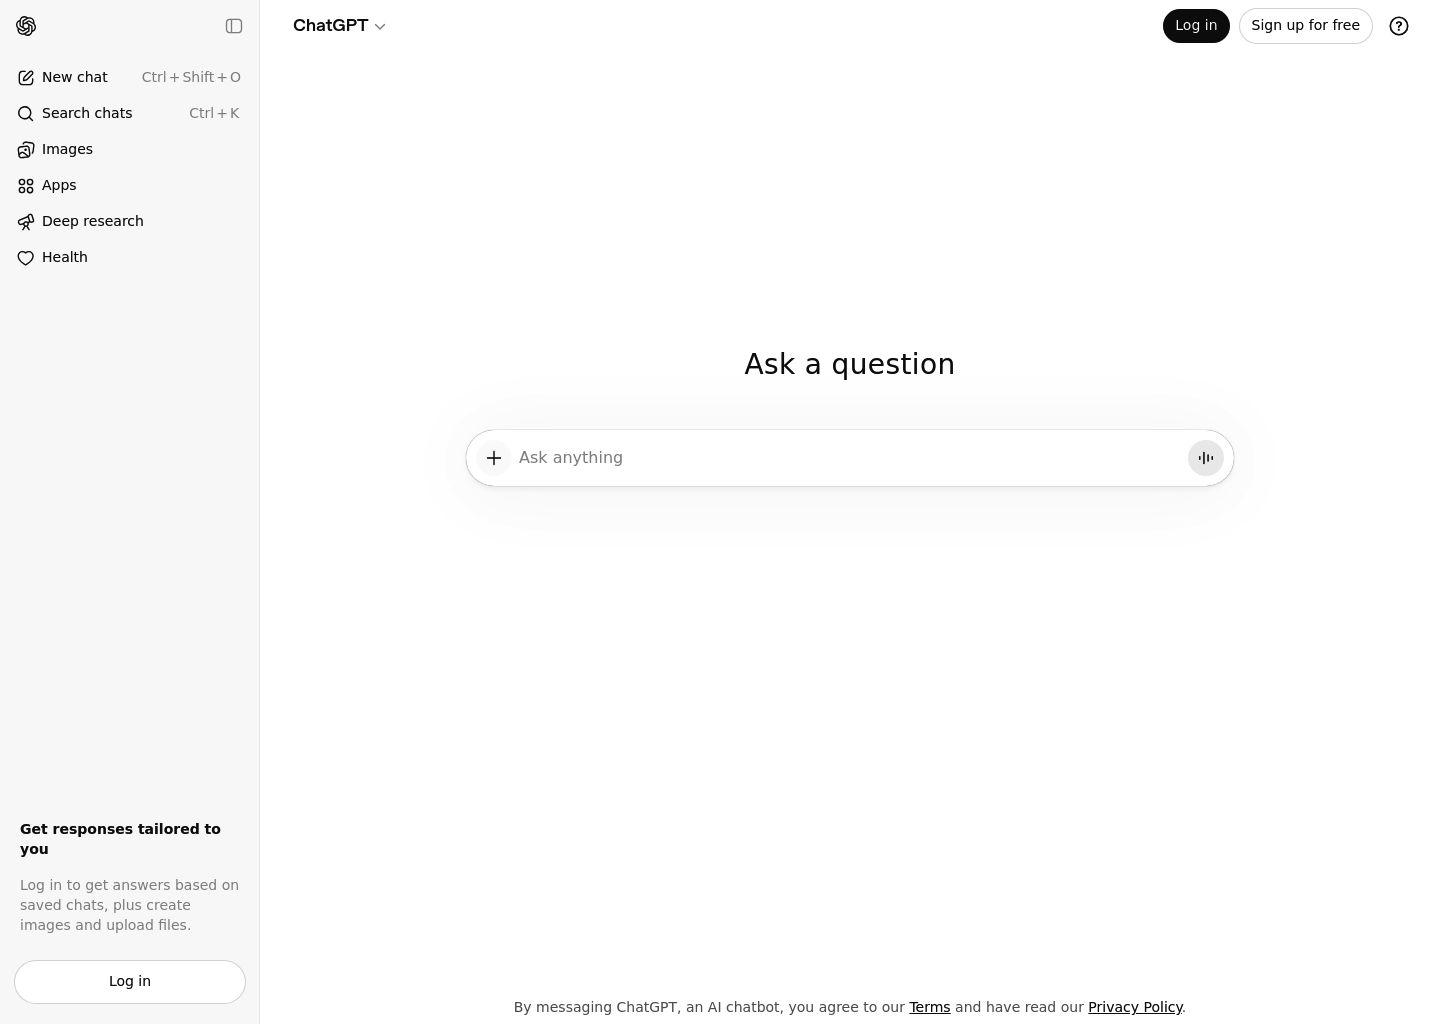The height and width of the screenshot is (1024, 1440).
Task: Start voice mode with waveform button
Action: pyautogui.click(x=1205, y=458)
